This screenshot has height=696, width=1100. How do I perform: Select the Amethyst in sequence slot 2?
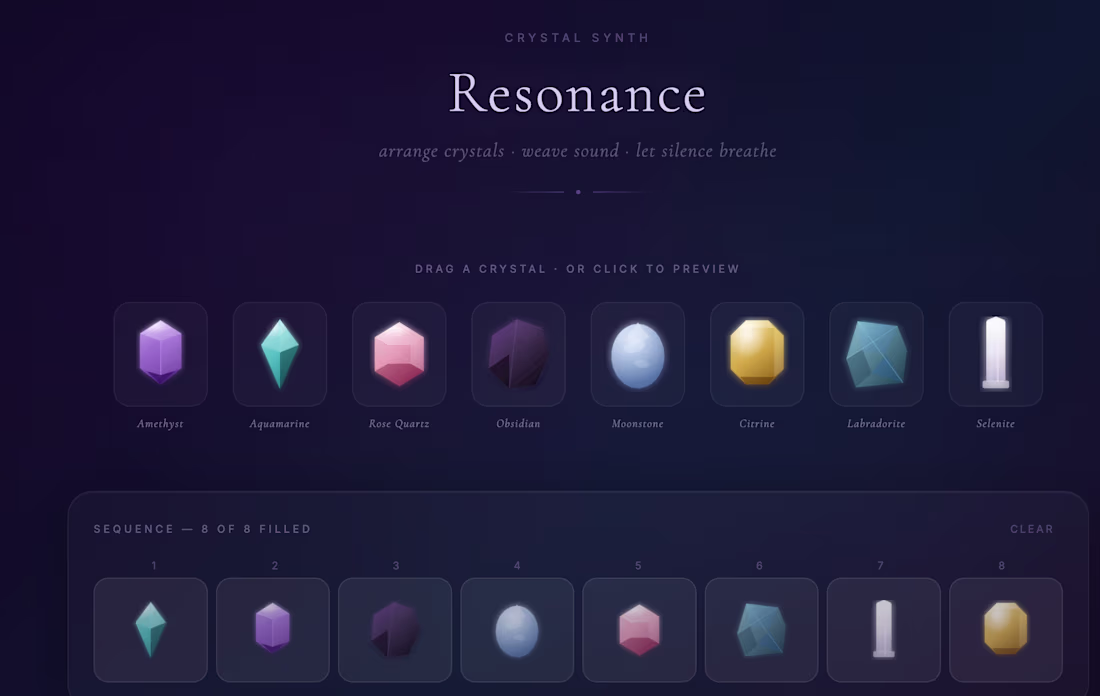click(273, 630)
